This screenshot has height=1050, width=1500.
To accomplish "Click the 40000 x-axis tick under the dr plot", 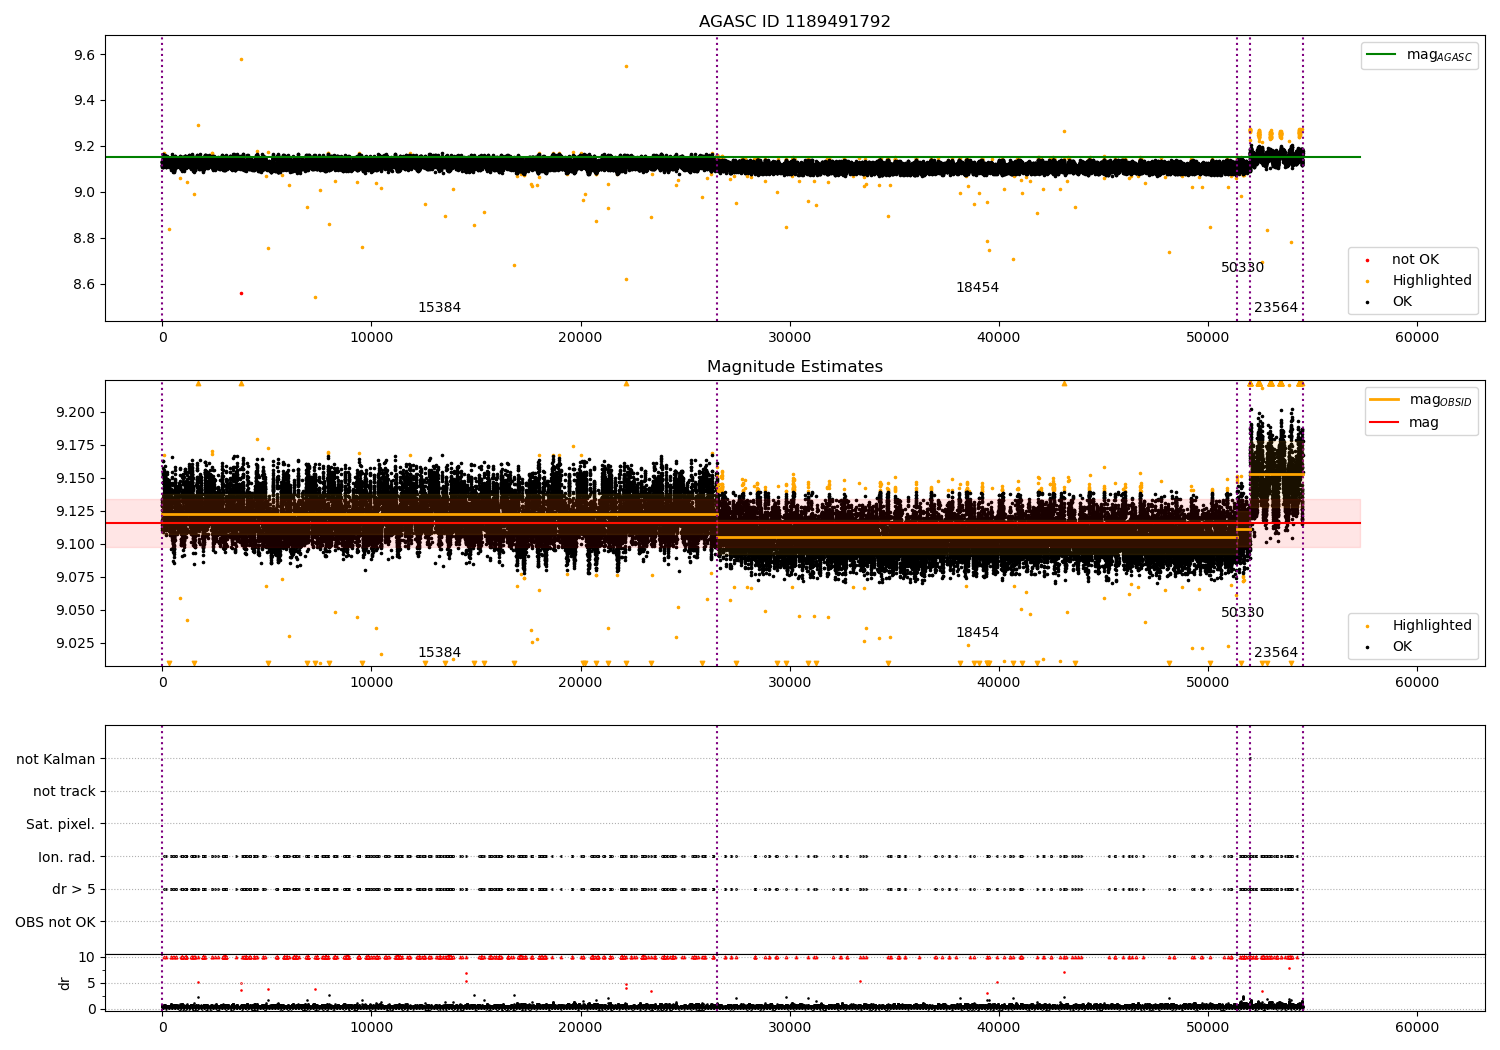I will [x=998, y=1028].
